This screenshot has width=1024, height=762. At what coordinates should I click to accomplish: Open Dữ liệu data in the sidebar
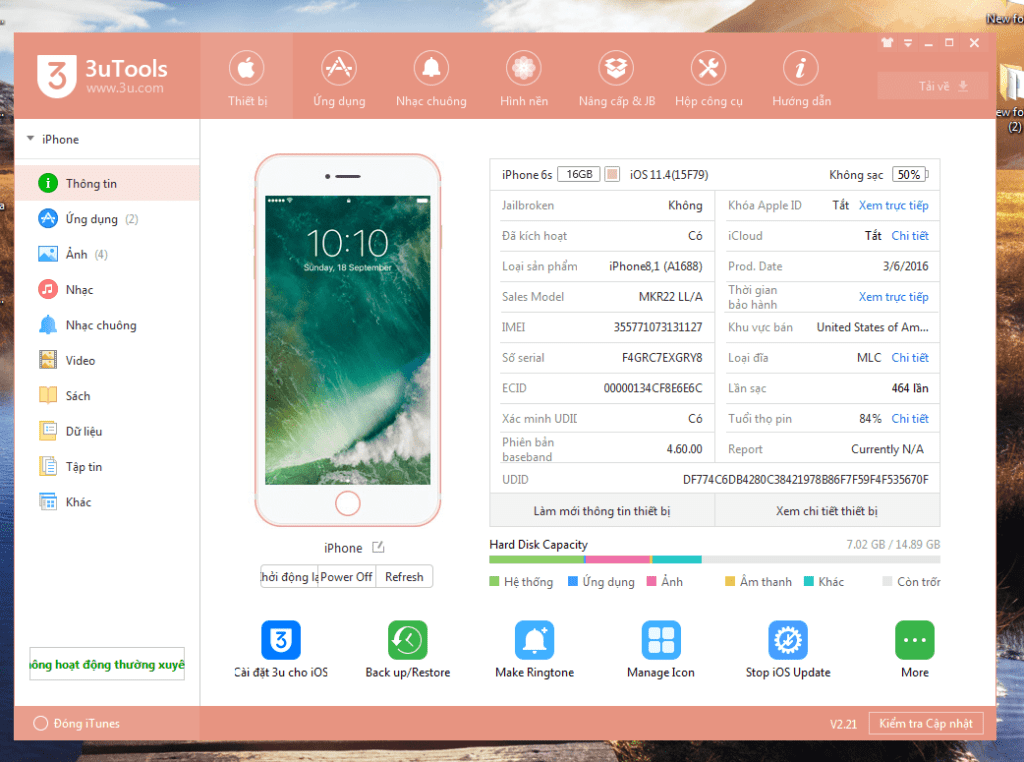coord(107,431)
